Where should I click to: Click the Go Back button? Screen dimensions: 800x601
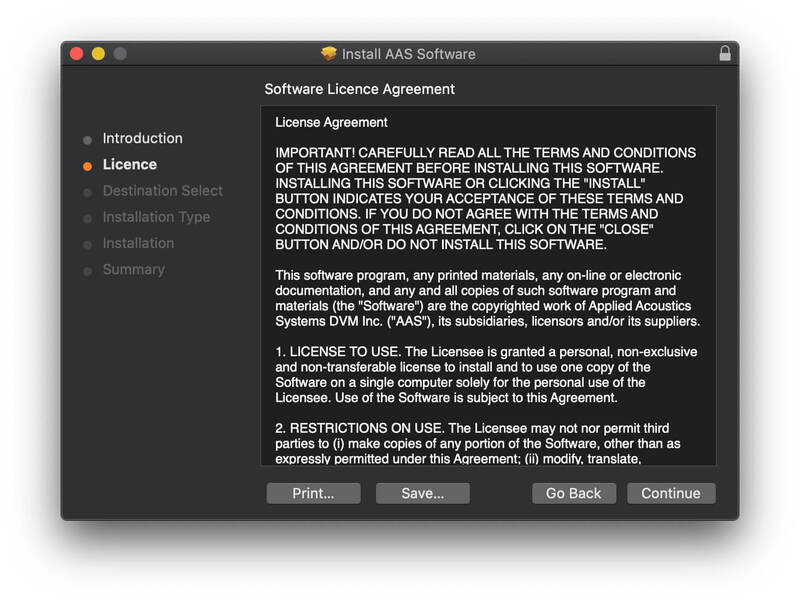(x=574, y=493)
